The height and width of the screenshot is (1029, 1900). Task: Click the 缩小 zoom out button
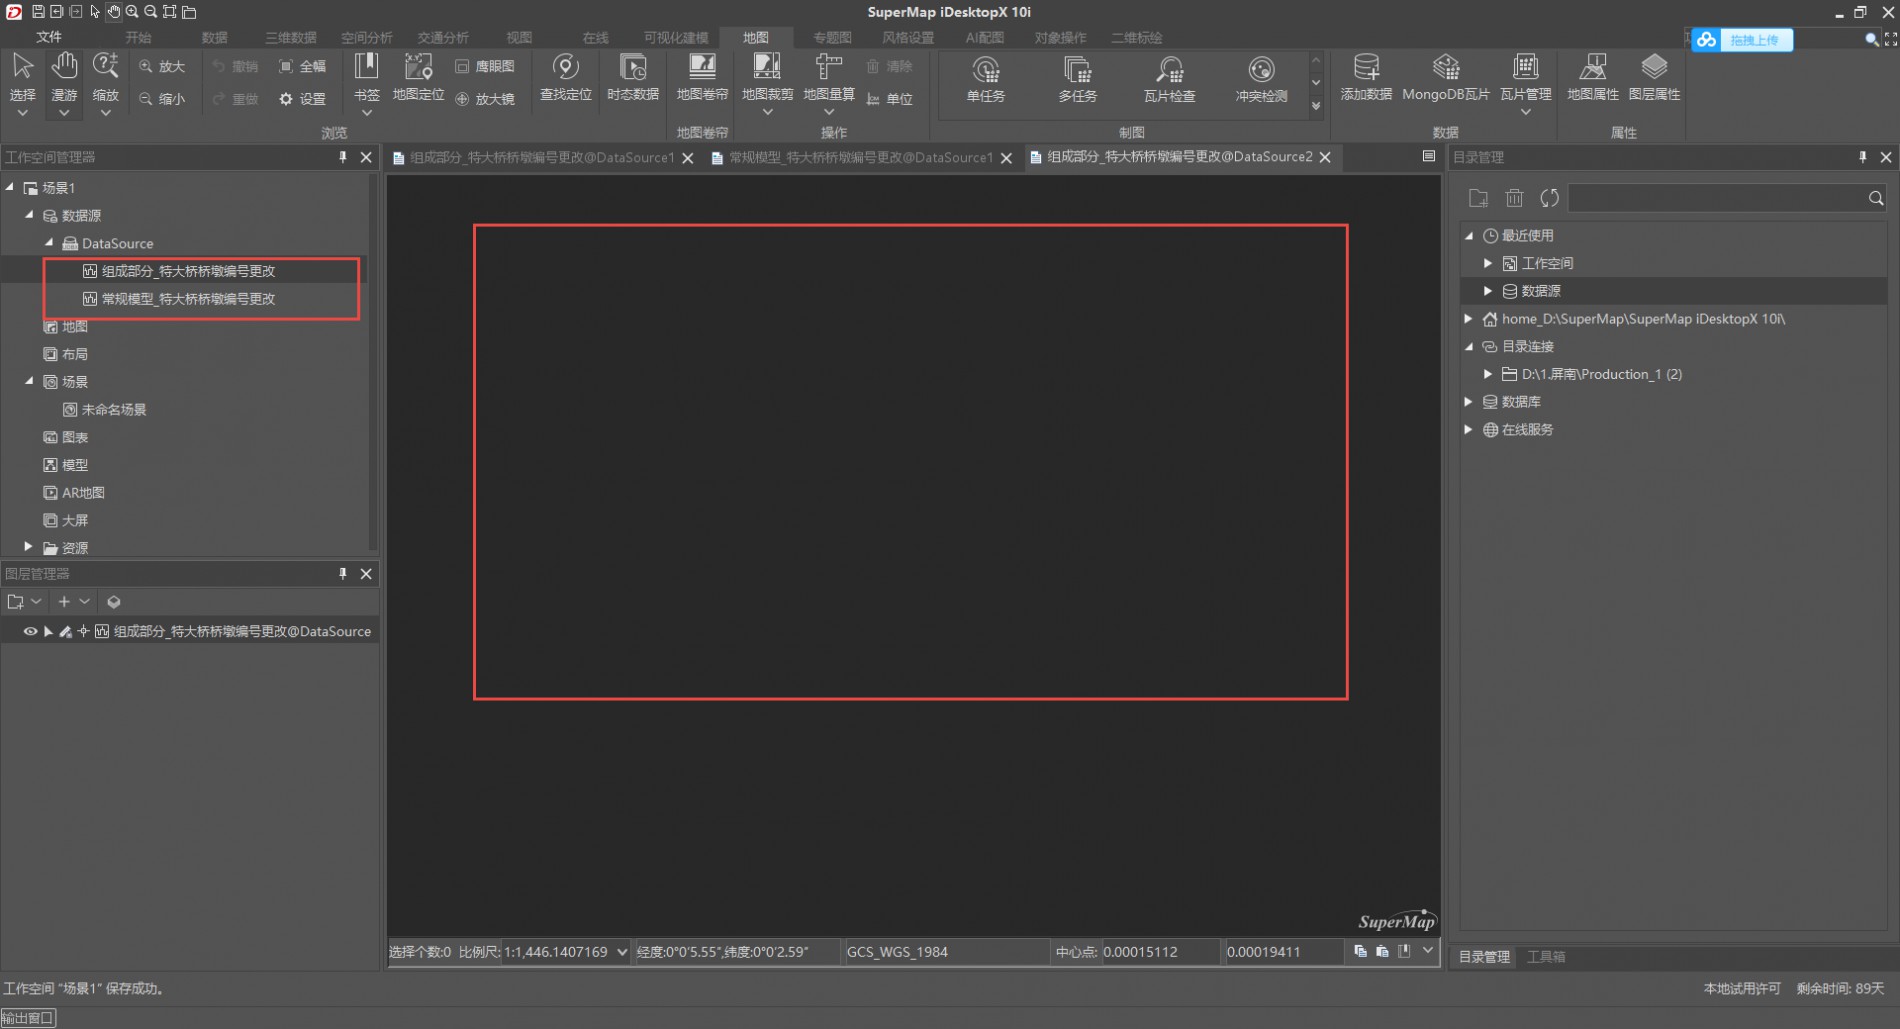162,99
